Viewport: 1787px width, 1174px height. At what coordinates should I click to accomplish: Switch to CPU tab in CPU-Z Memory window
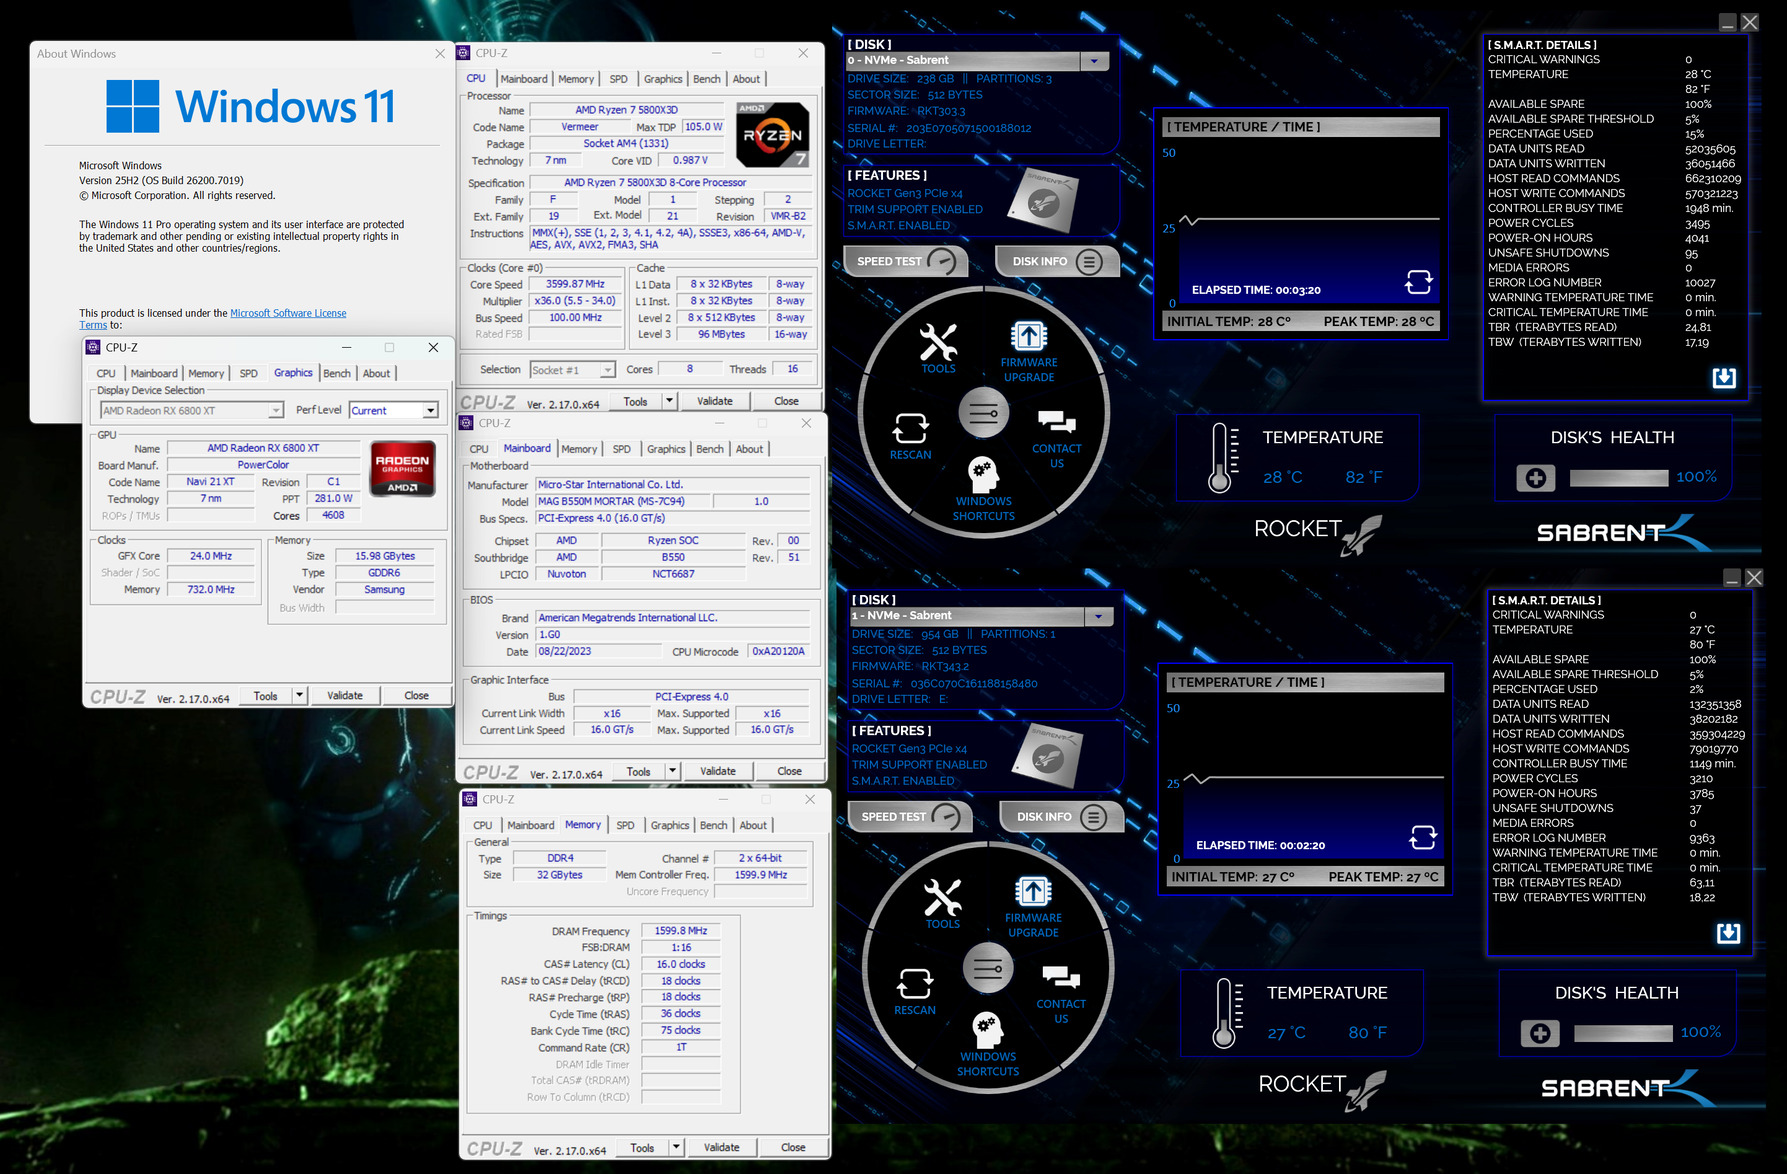click(483, 825)
